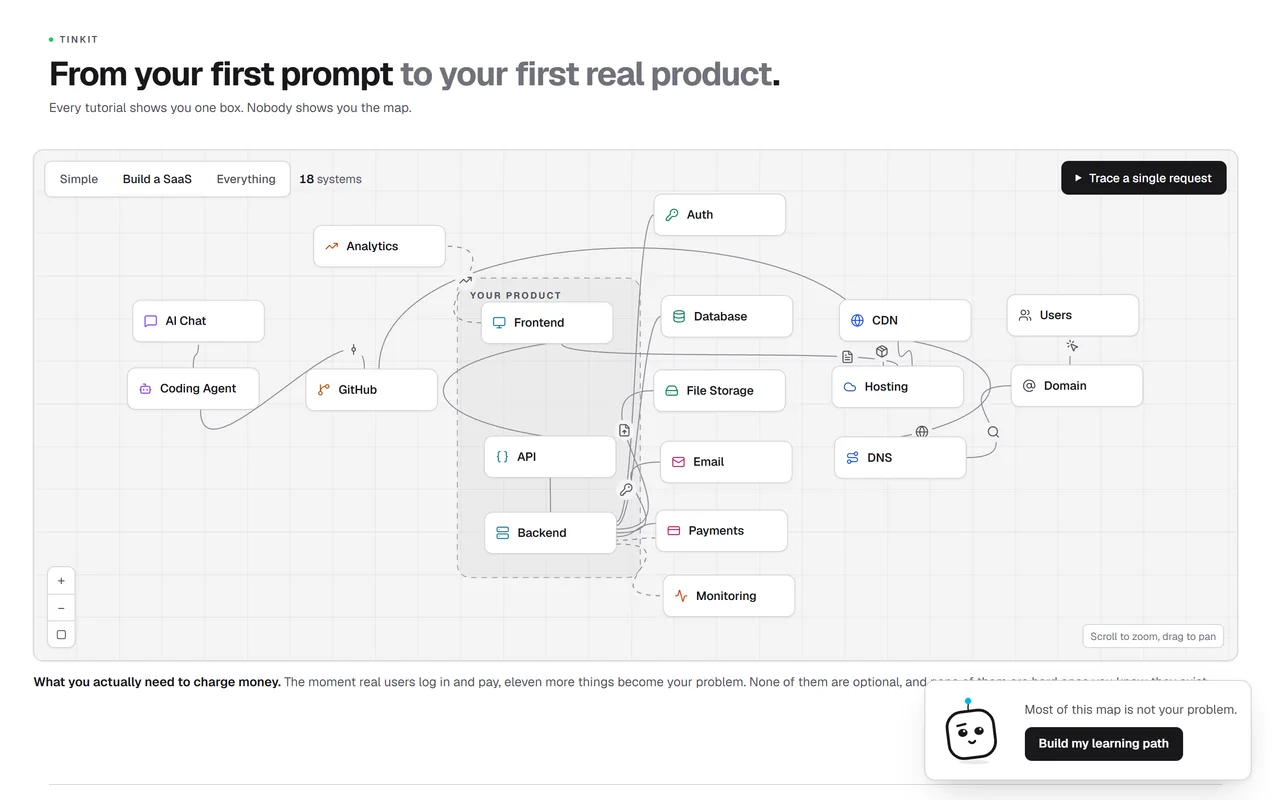
Task: Click the zoom out minus button
Action: point(61,608)
